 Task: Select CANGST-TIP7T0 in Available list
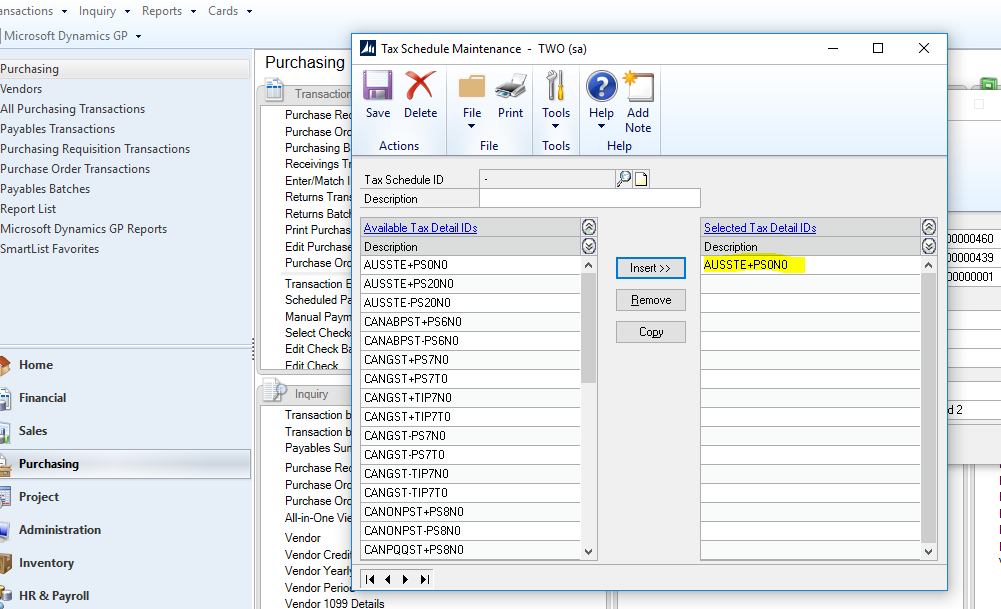pyautogui.click(x=470, y=493)
